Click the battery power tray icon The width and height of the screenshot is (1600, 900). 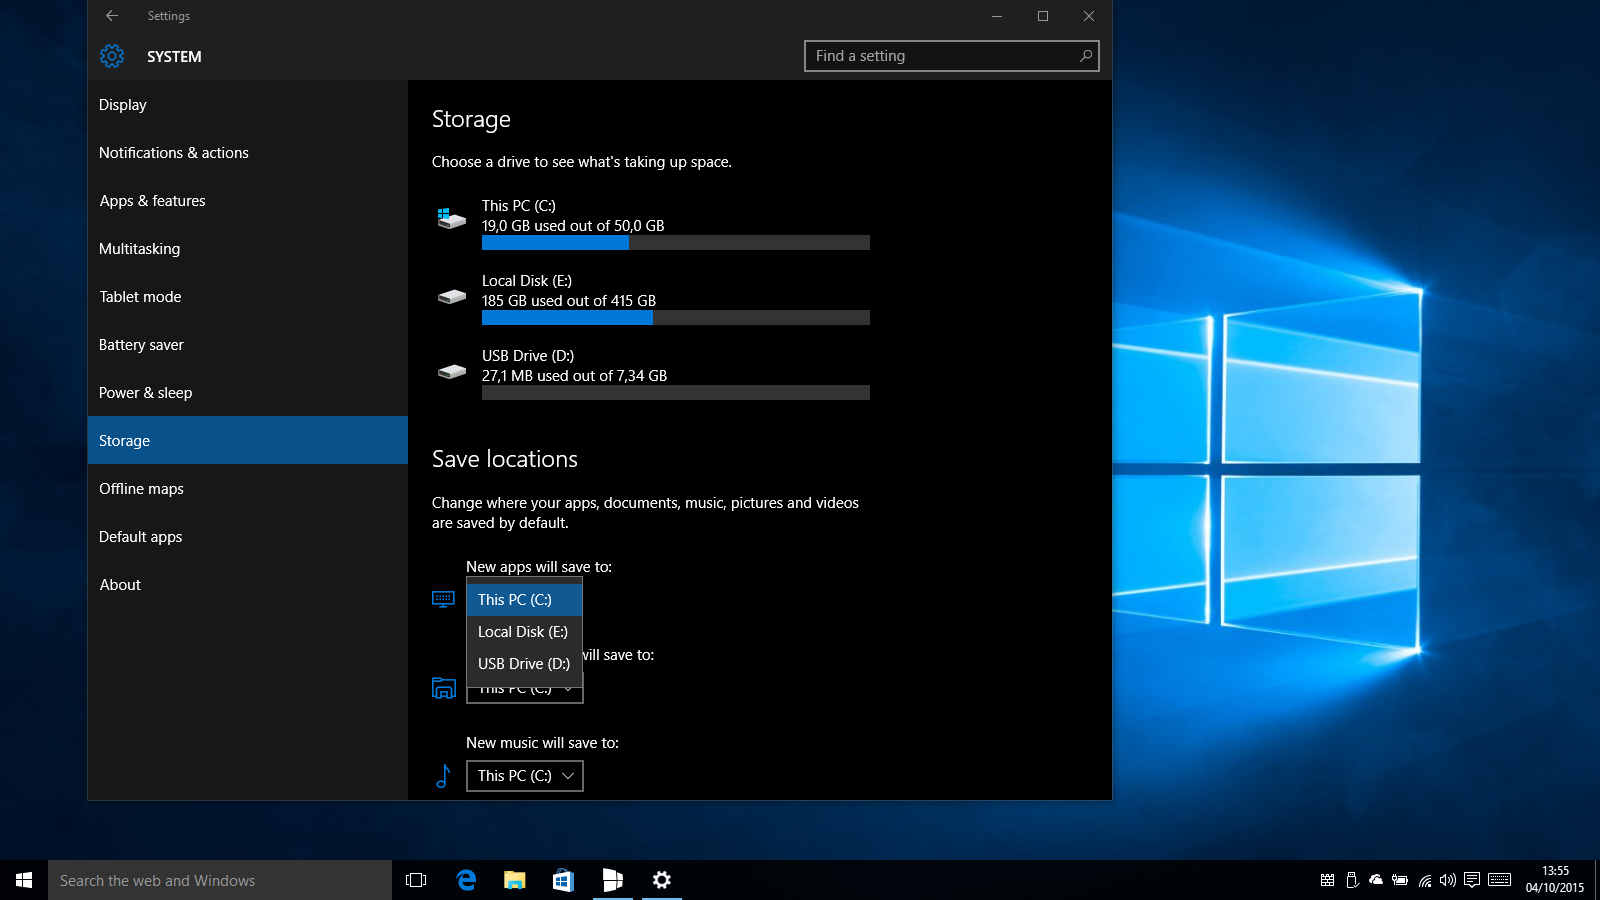point(1400,880)
